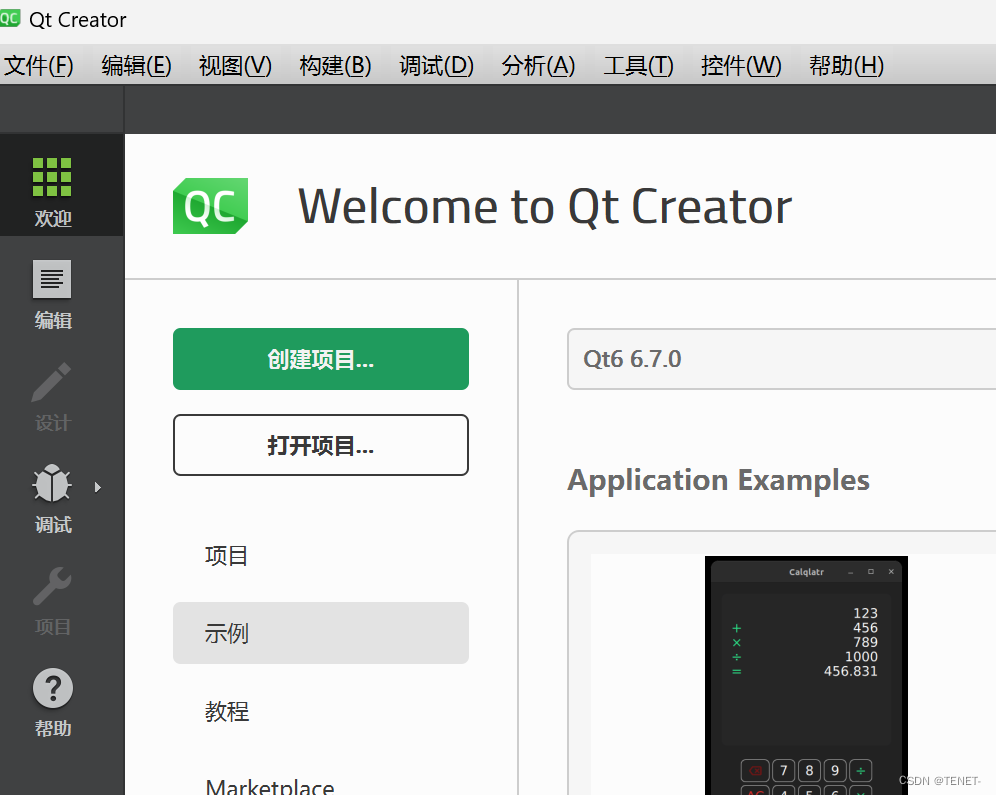Open the Qt6 6.7.0 version combo box
Image resolution: width=996 pixels, height=795 pixels.
781,359
